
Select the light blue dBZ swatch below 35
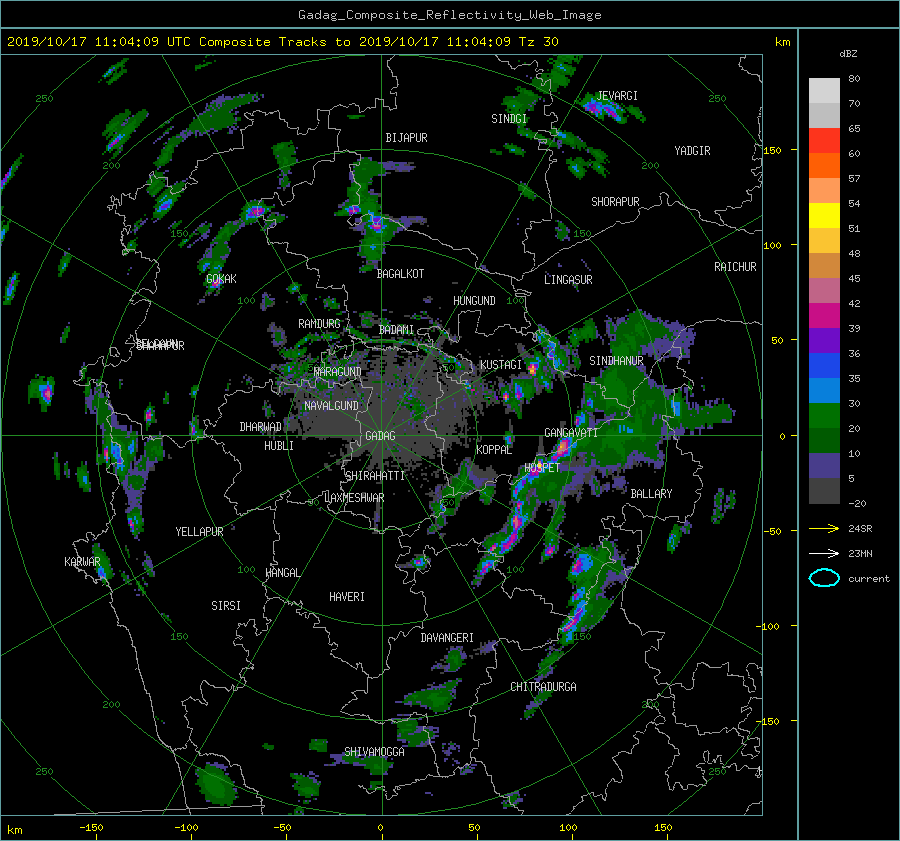click(x=824, y=391)
